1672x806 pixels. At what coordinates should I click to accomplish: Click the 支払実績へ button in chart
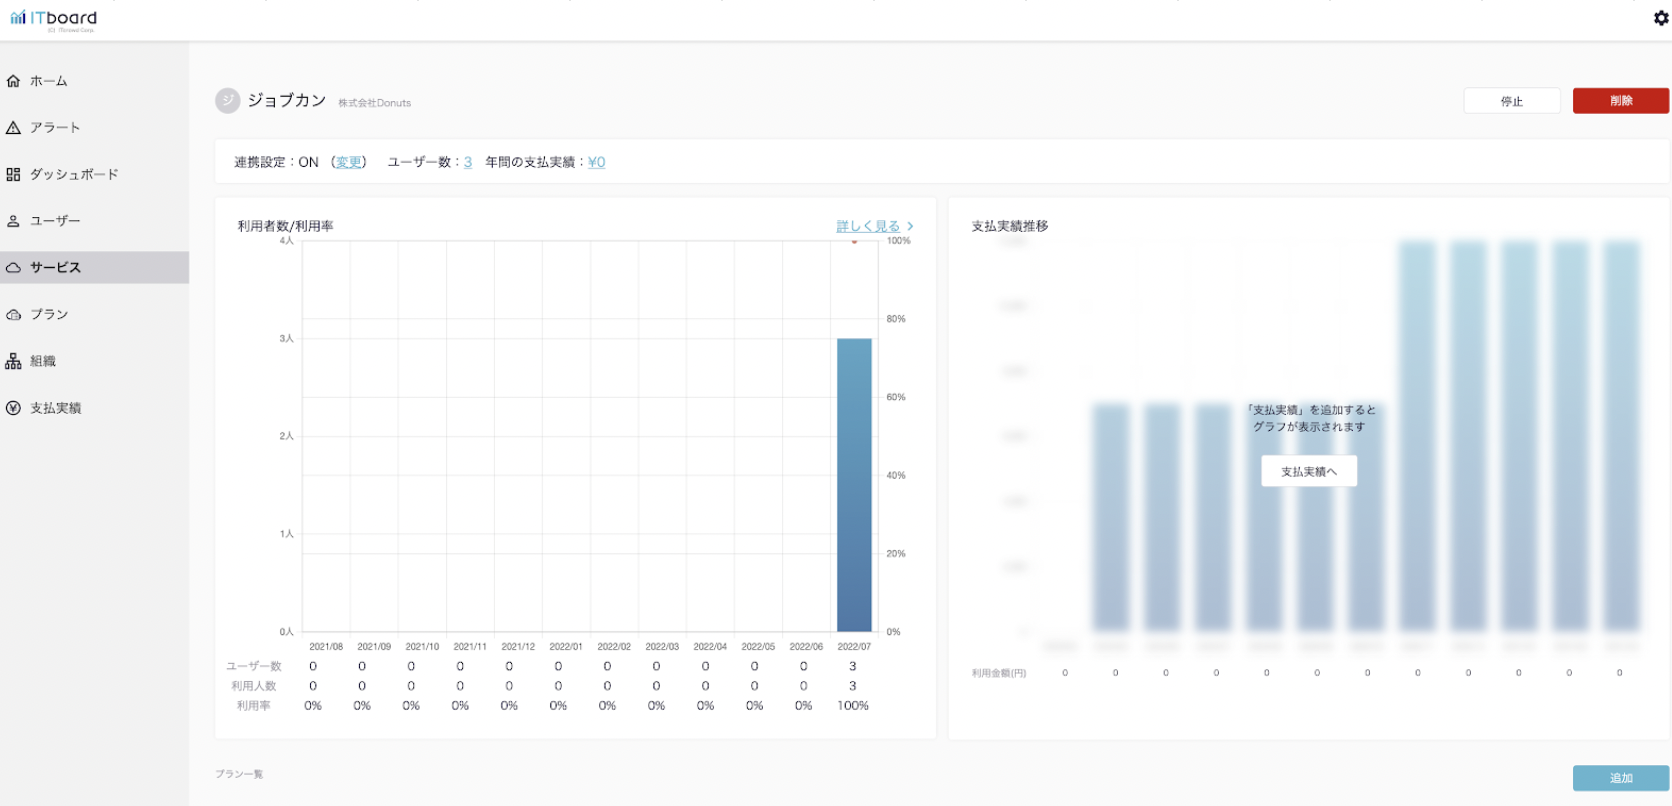1309,471
